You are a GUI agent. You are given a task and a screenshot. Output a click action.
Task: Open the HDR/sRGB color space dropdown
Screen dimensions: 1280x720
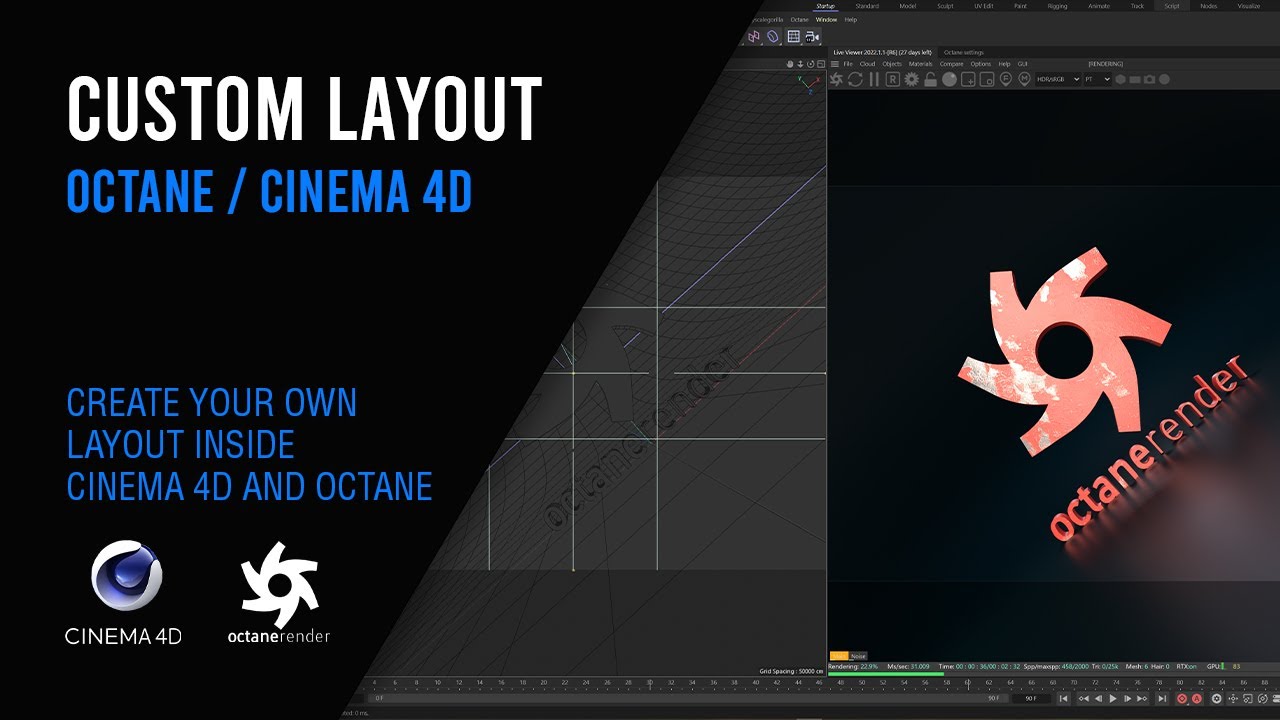[1058, 79]
